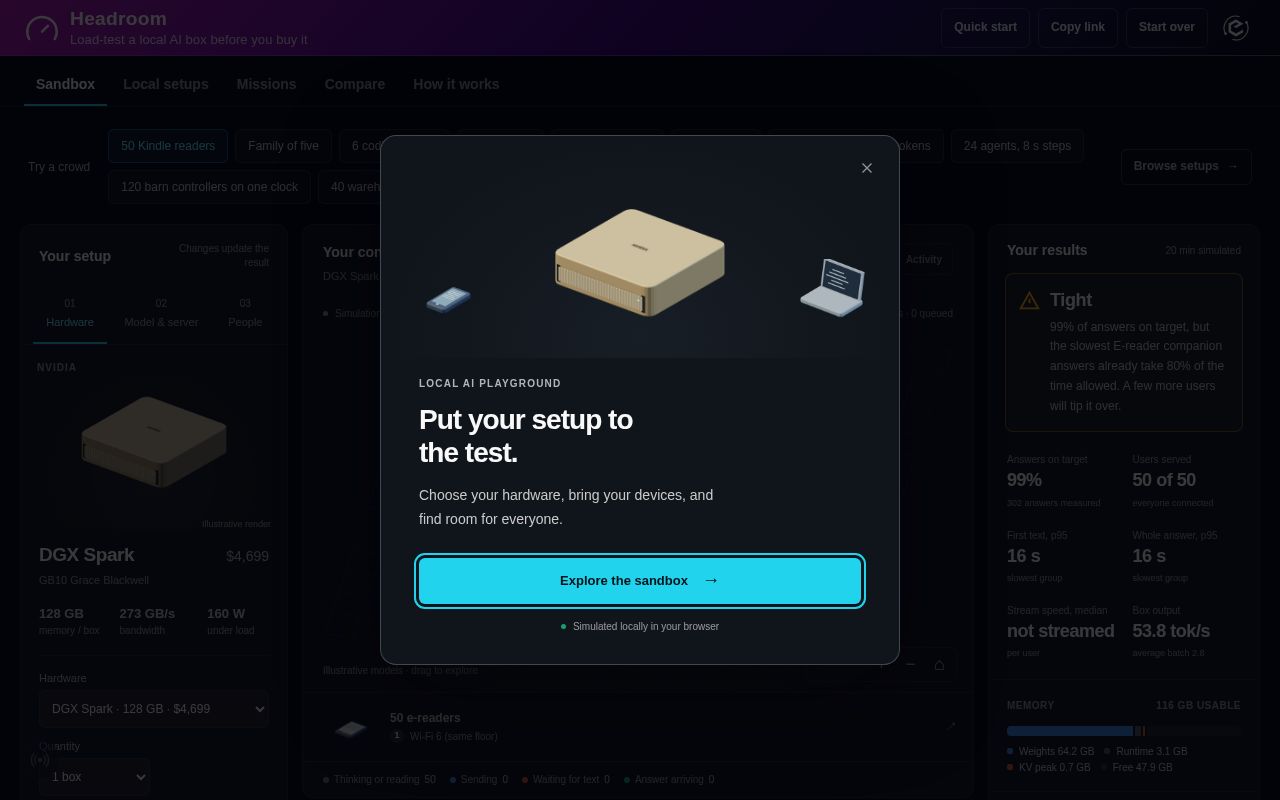
Task: Click the Activity button
Action: 924,259
